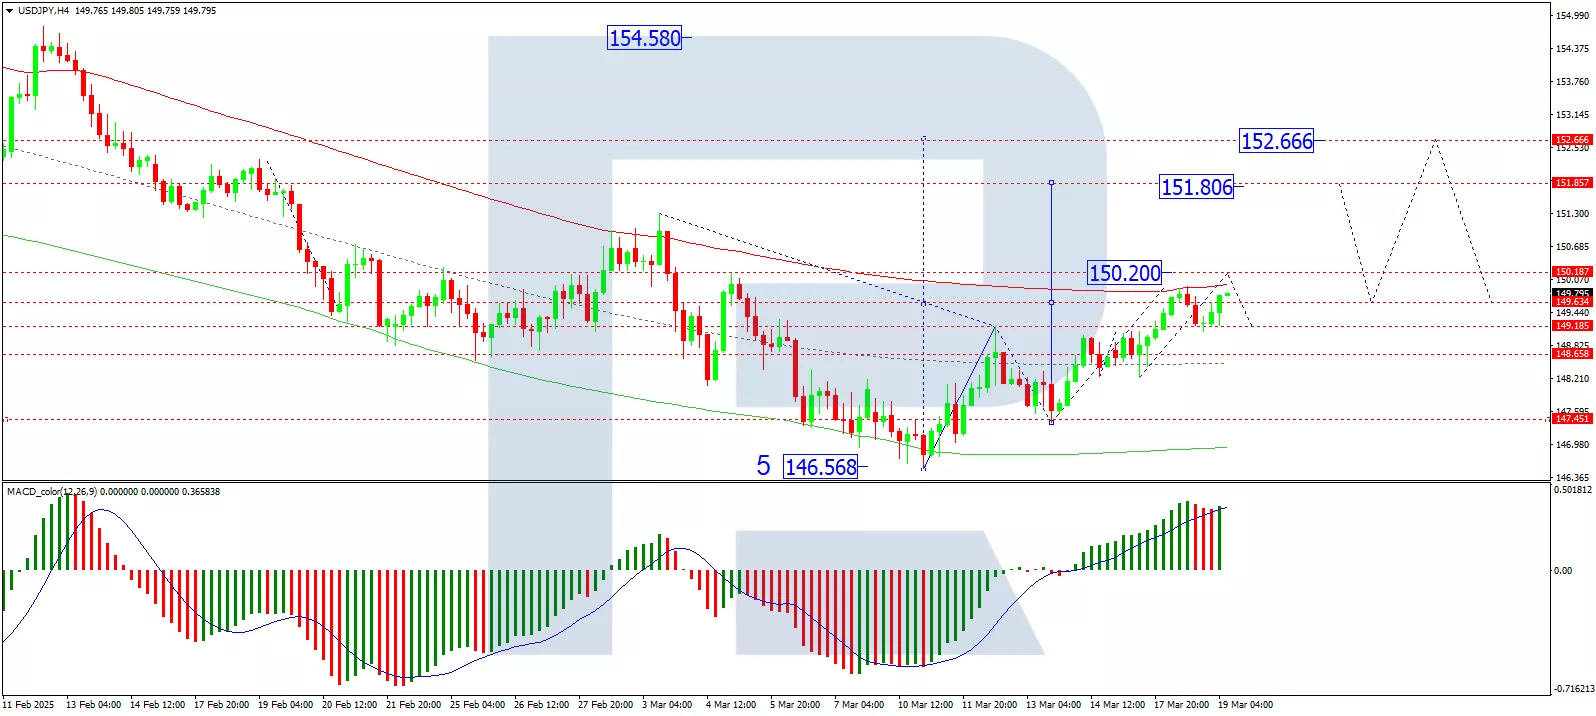The width and height of the screenshot is (1596, 716).
Task: Select the red 148.658 axis price tag
Action: [1571, 354]
